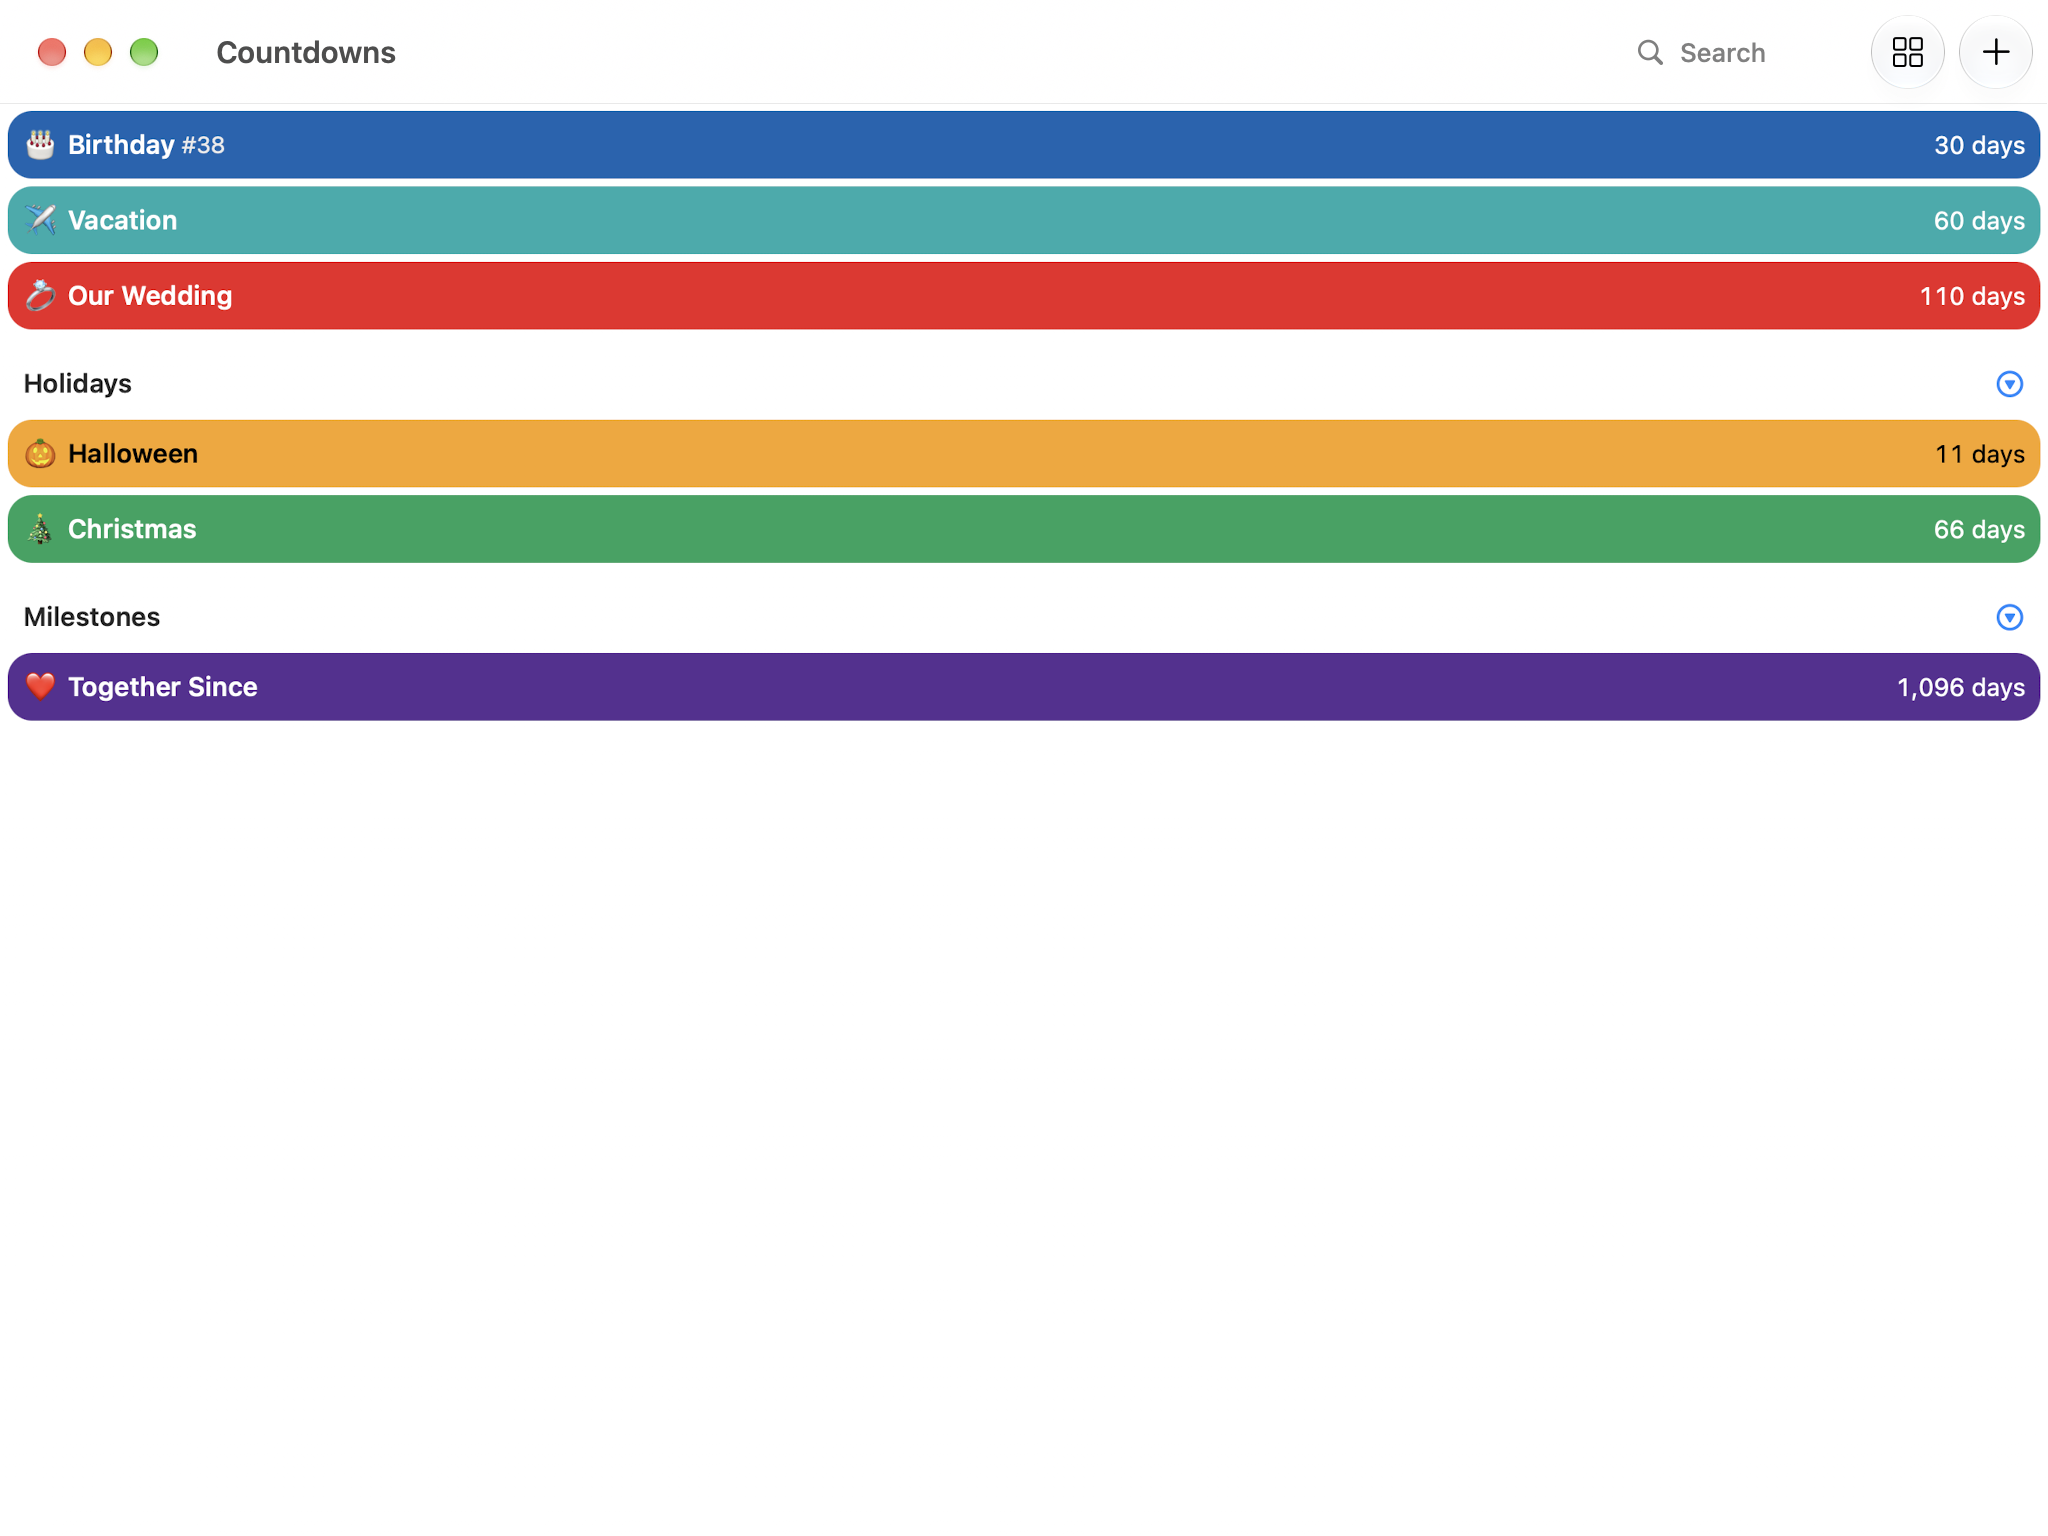Open the Halloween countdown

click(1024, 454)
